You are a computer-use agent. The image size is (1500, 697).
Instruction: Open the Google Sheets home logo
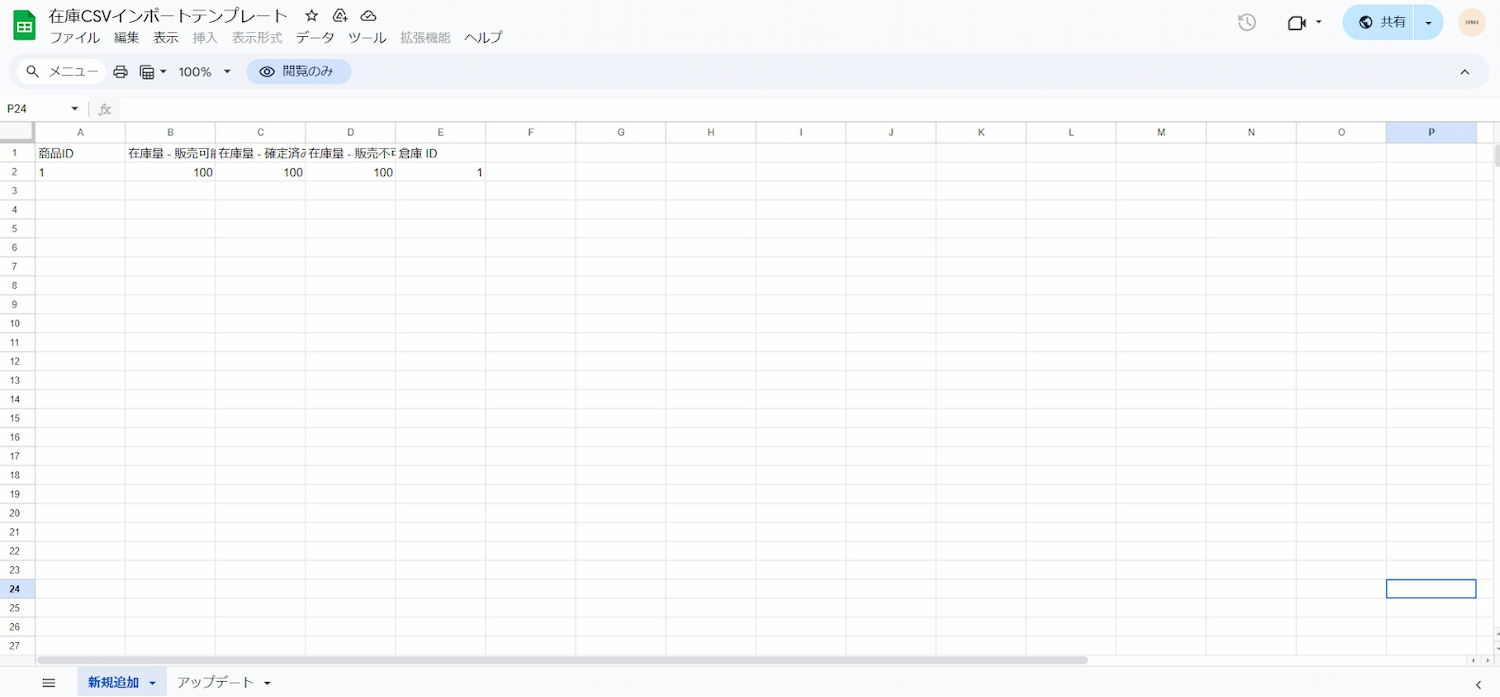24,25
